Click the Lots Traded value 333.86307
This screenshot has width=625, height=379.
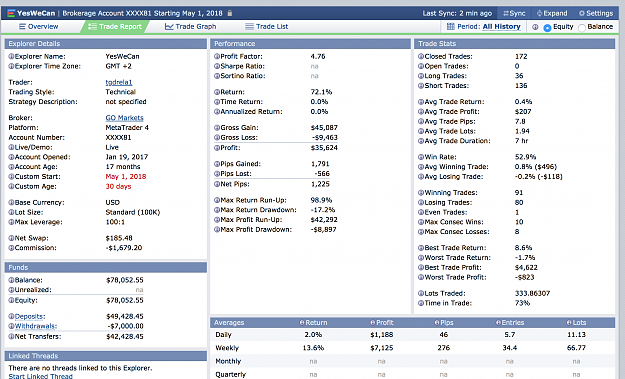click(532, 293)
